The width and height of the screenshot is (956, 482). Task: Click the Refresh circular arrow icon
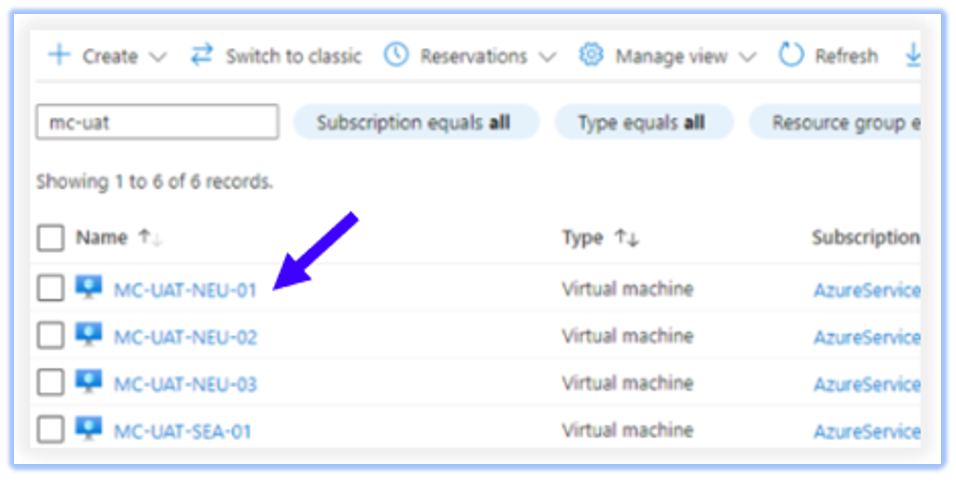click(x=791, y=56)
